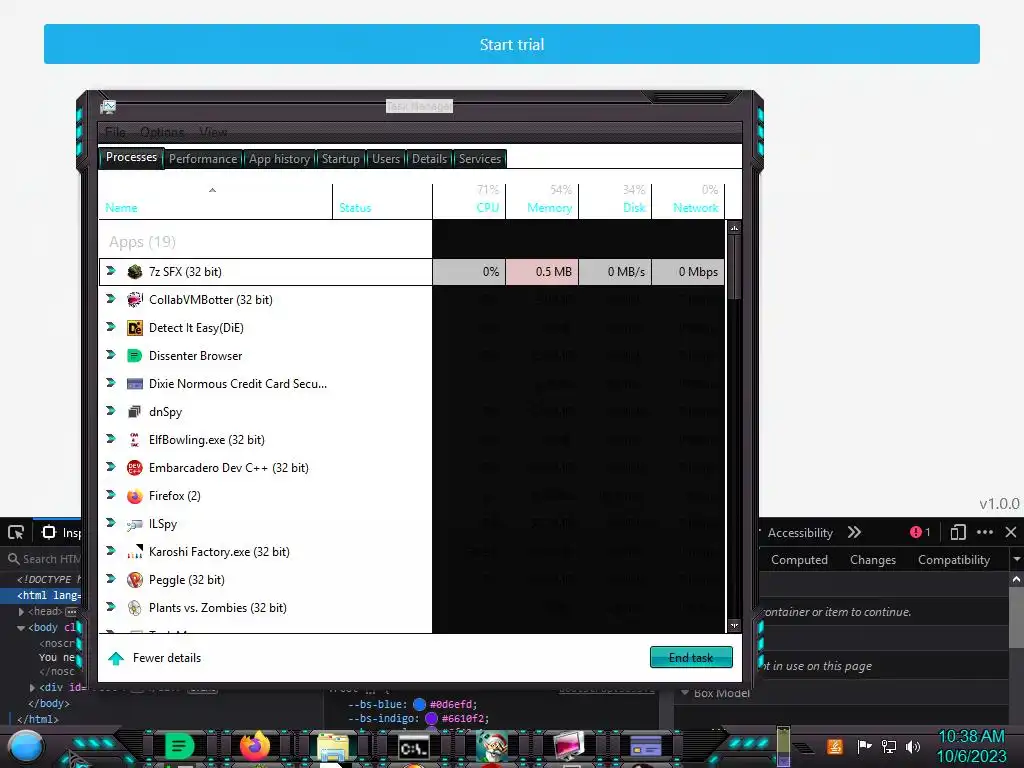Expand the Karoshi Factory.exe process

tap(111, 551)
